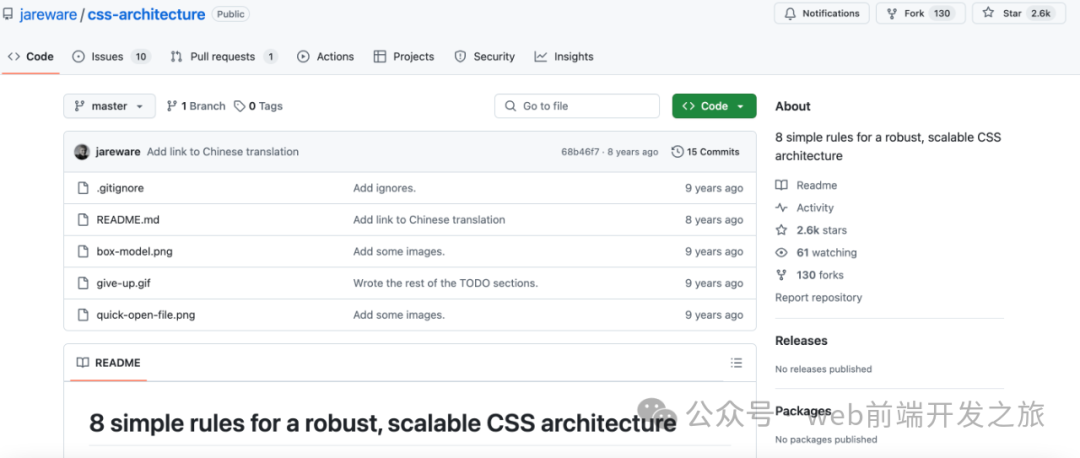Click the Readme book icon in About
Image resolution: width=1080 pixels, height=458 pixels.
[x=781, y=185]
